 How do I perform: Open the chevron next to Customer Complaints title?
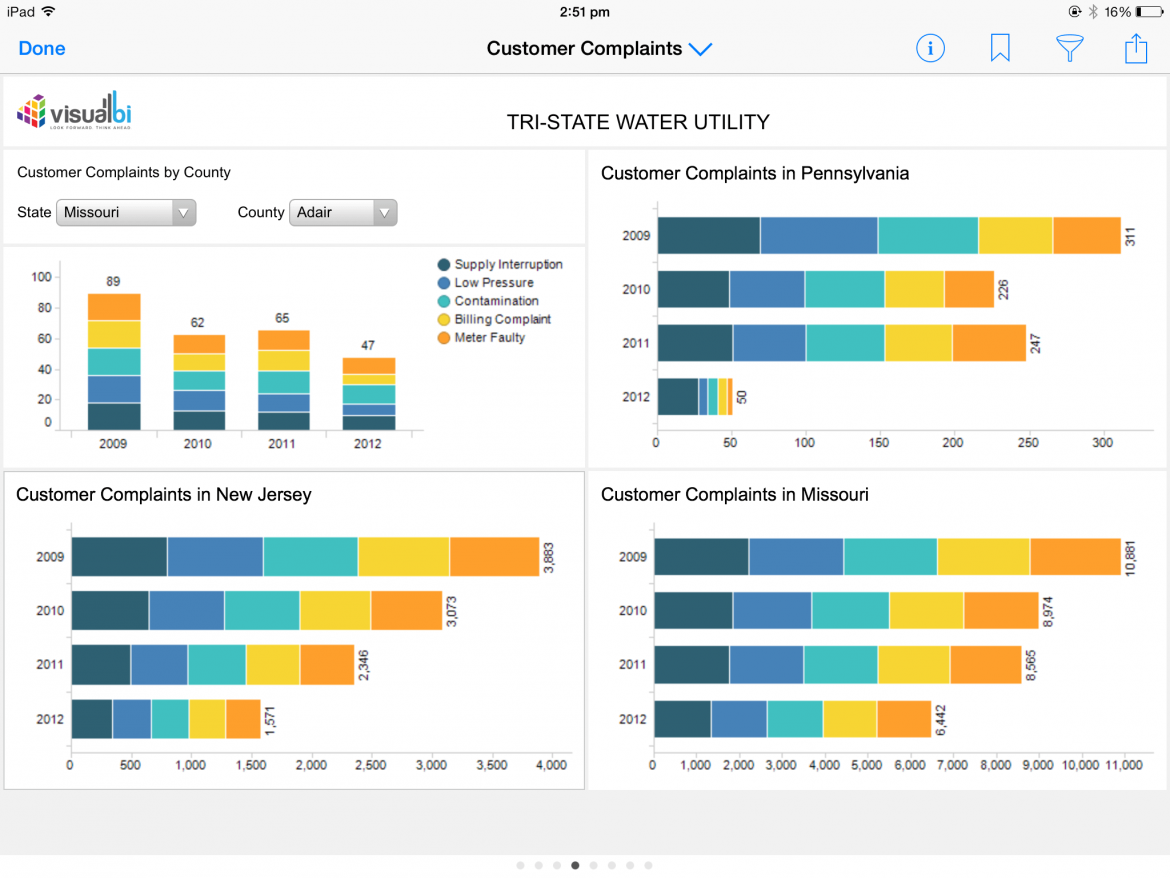(x=700, y=48)
